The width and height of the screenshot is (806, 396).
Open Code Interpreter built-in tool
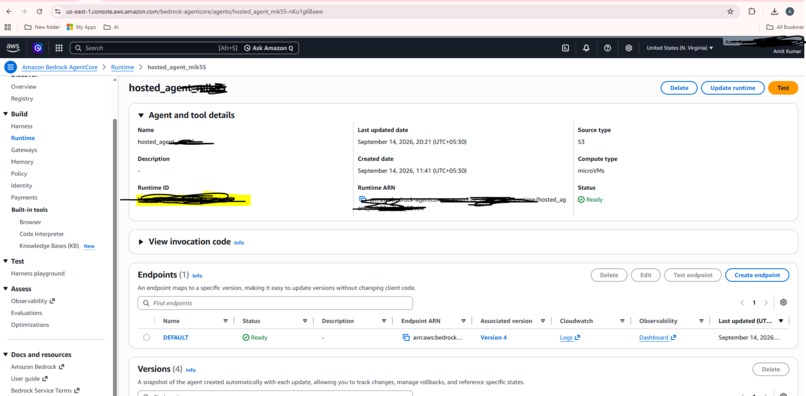coord(42,234)
